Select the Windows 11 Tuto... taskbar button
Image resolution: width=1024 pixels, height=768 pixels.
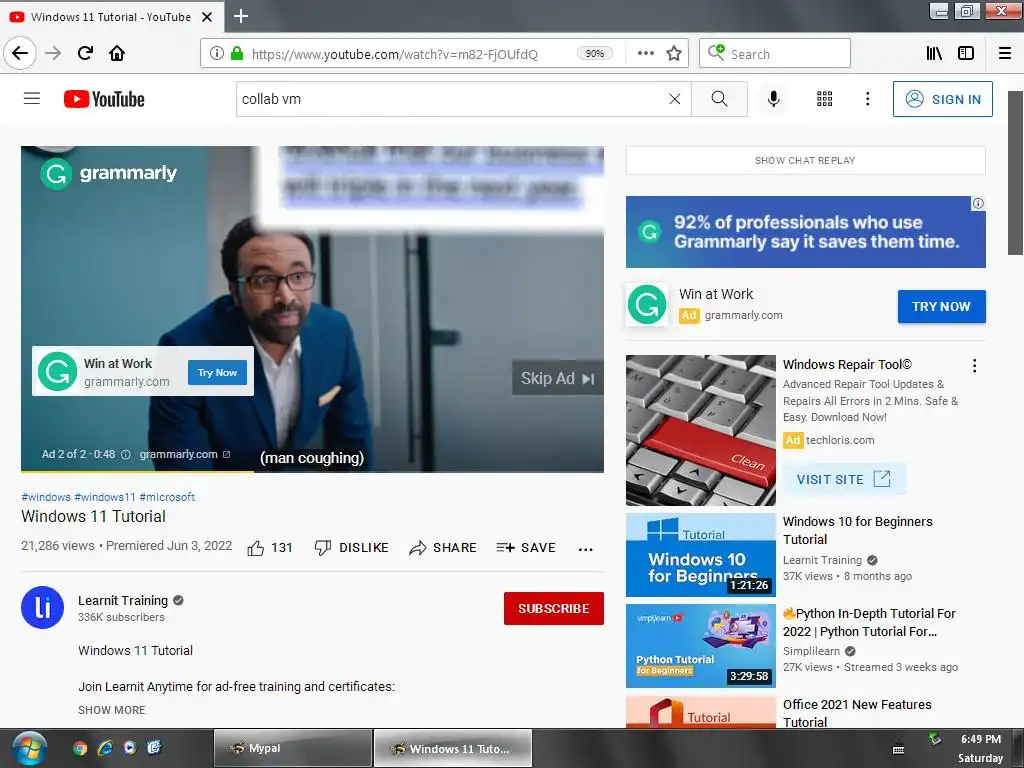[453, 748]
